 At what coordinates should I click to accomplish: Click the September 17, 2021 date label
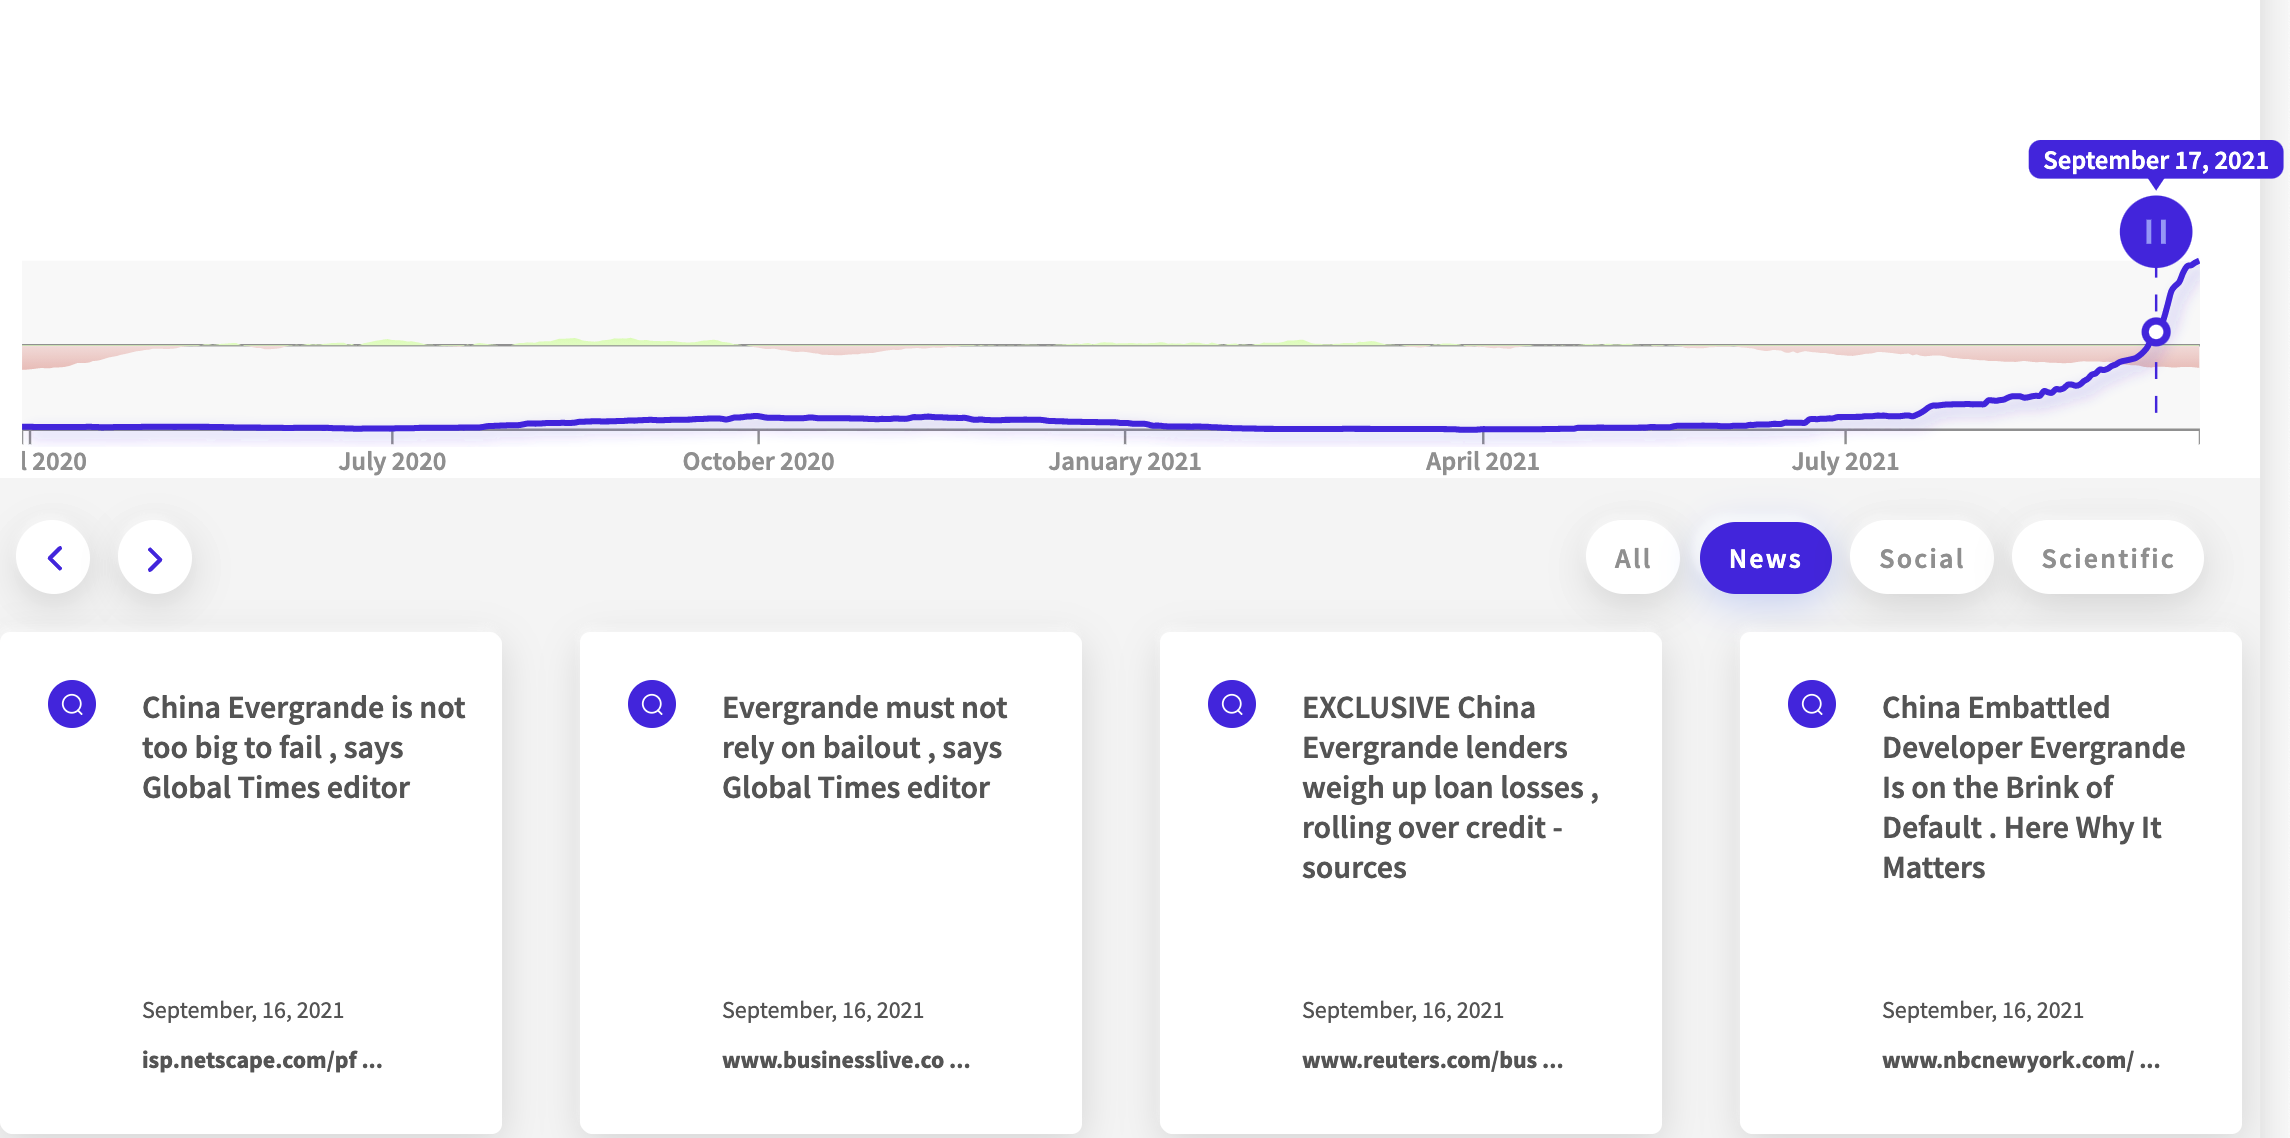click(x=2155, y=160)
